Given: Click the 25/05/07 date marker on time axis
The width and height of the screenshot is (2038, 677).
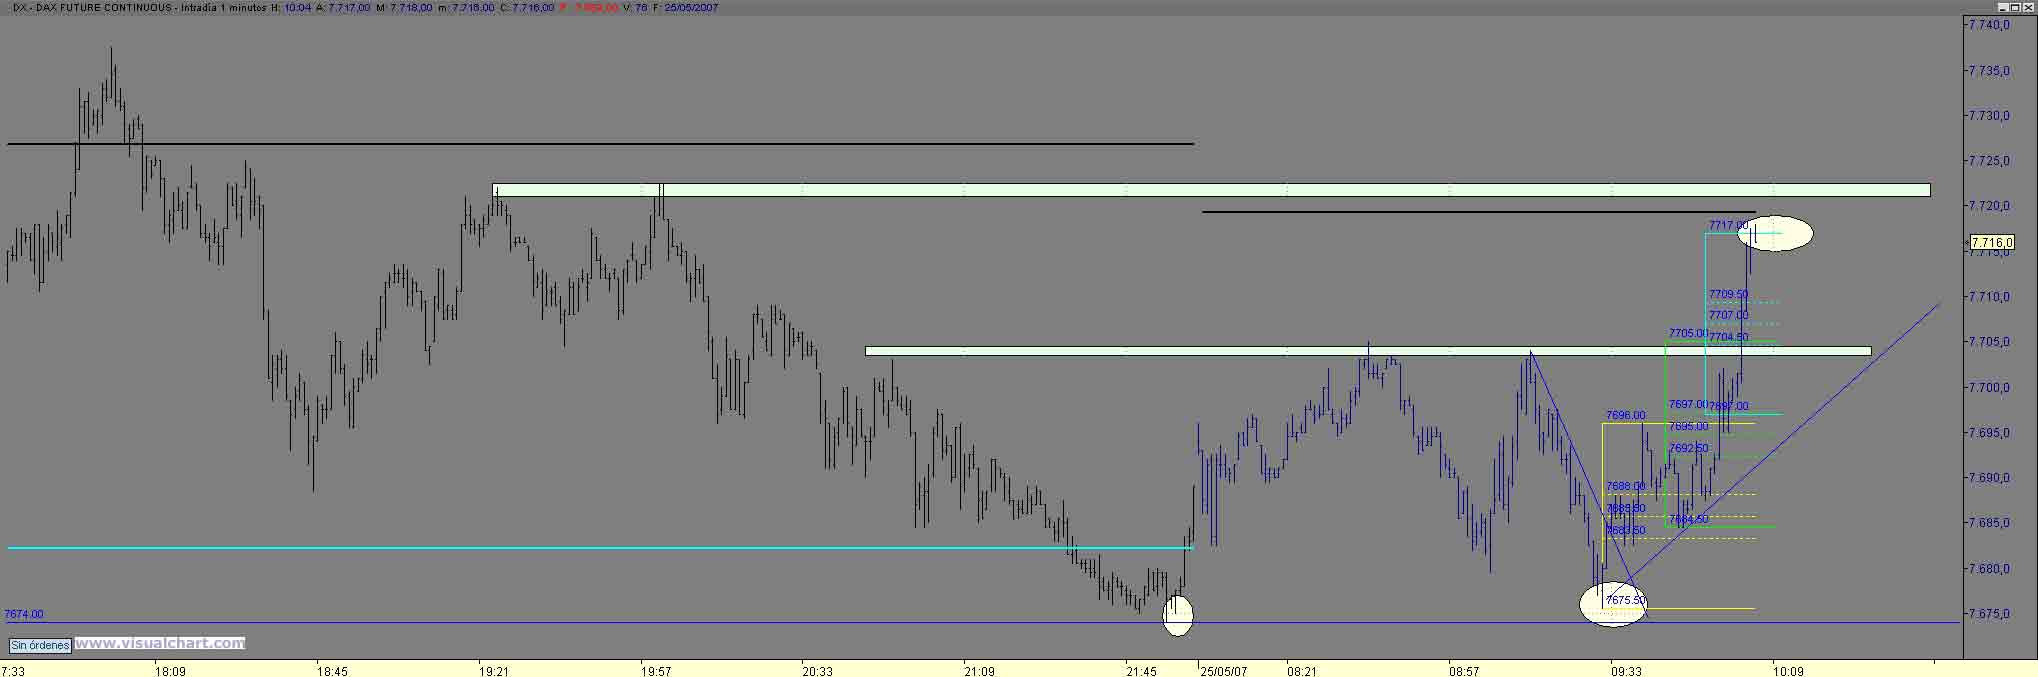Looking at the screenshot, I should (1223, 671).
